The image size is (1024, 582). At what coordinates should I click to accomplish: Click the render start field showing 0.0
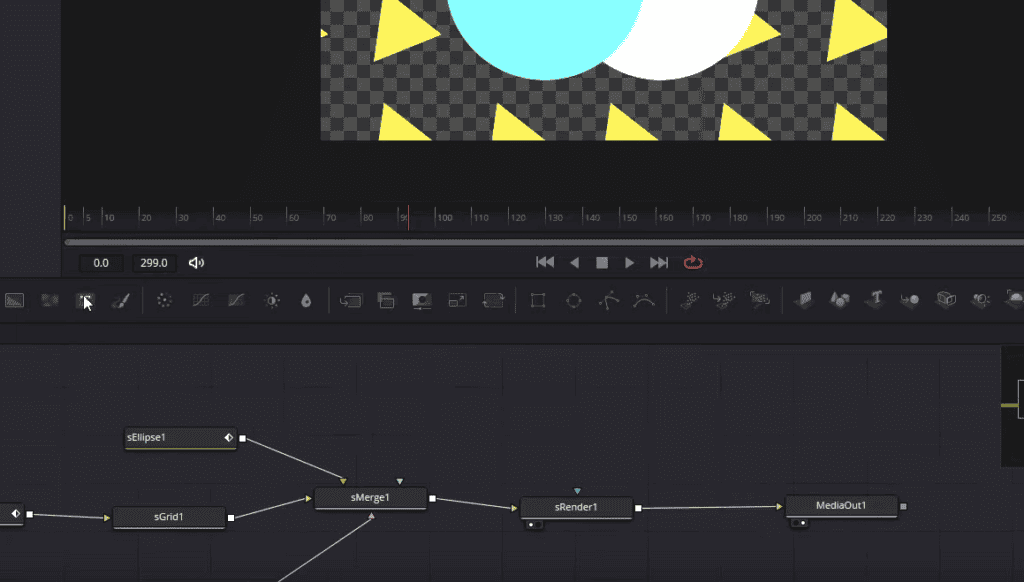101,263
